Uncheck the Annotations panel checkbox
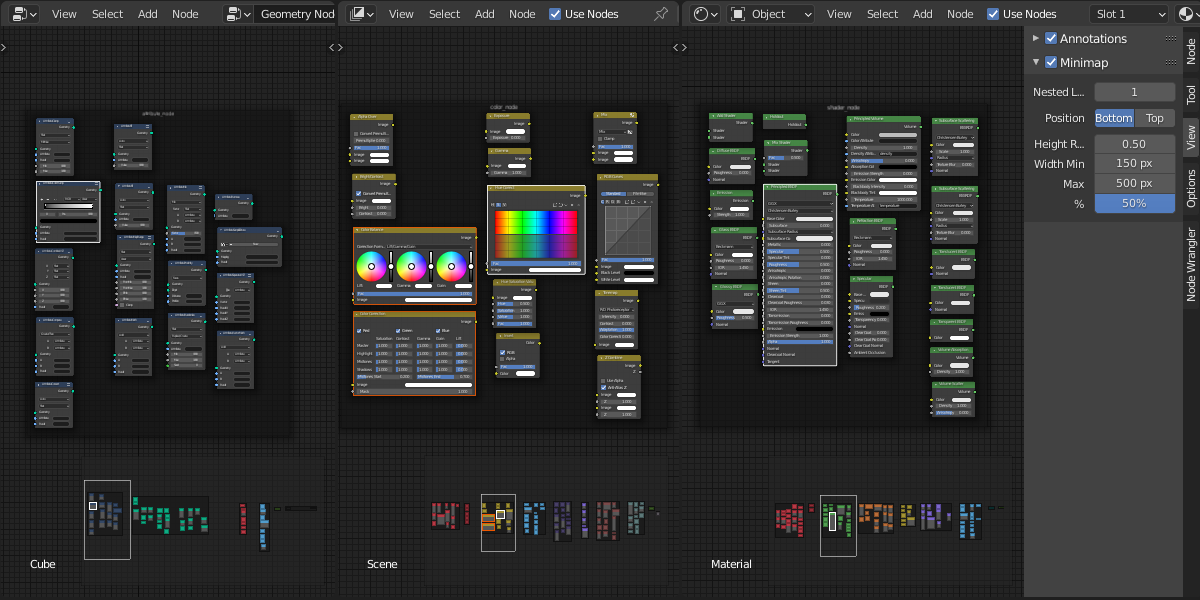Viewport: 1200px width, 600px height. tap(1051, 38)
